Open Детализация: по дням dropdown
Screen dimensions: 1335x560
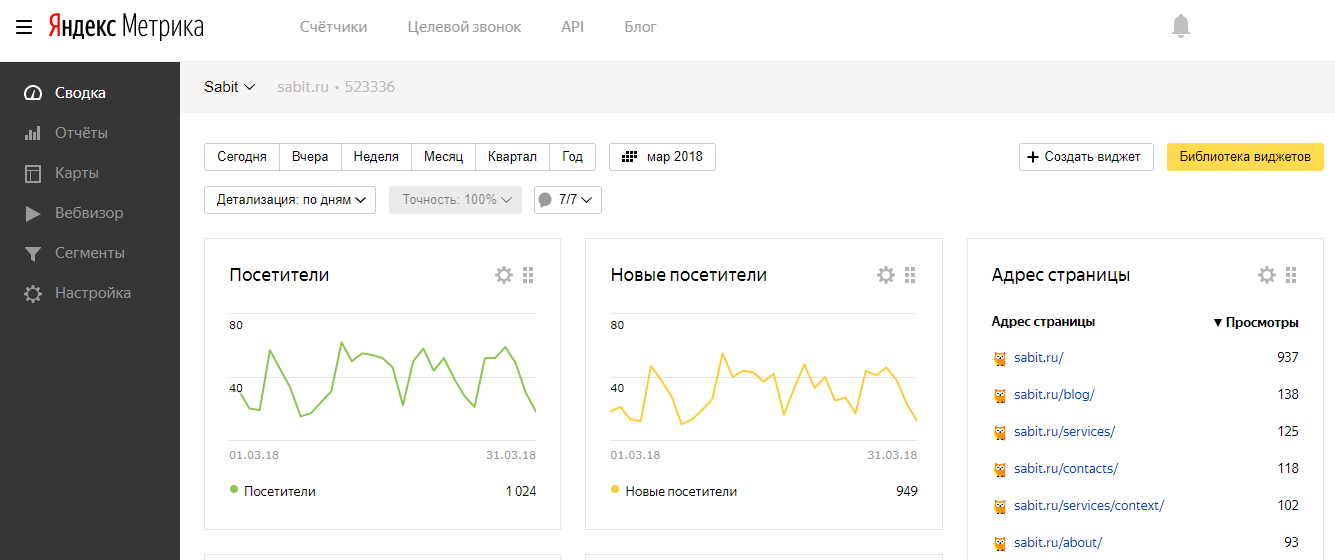click(x=289, y=200)
